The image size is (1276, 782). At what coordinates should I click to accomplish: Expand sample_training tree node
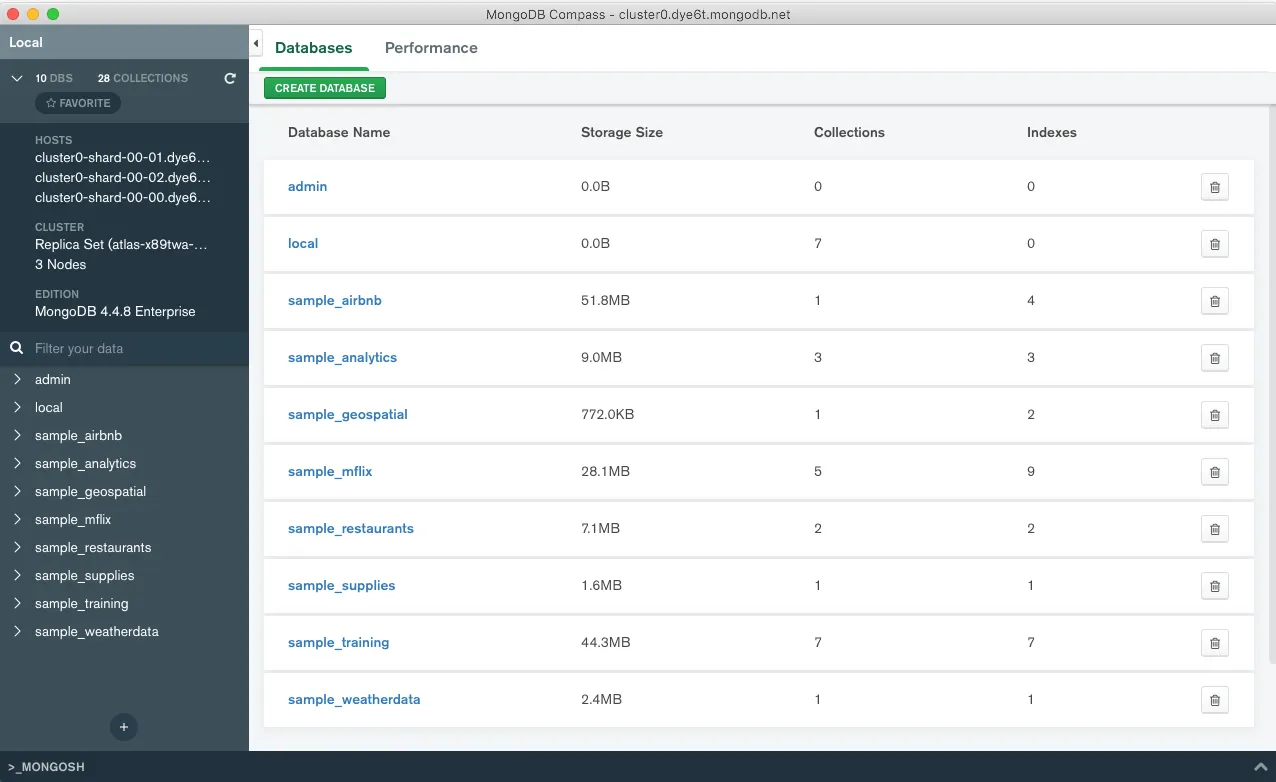pos(17,603)
